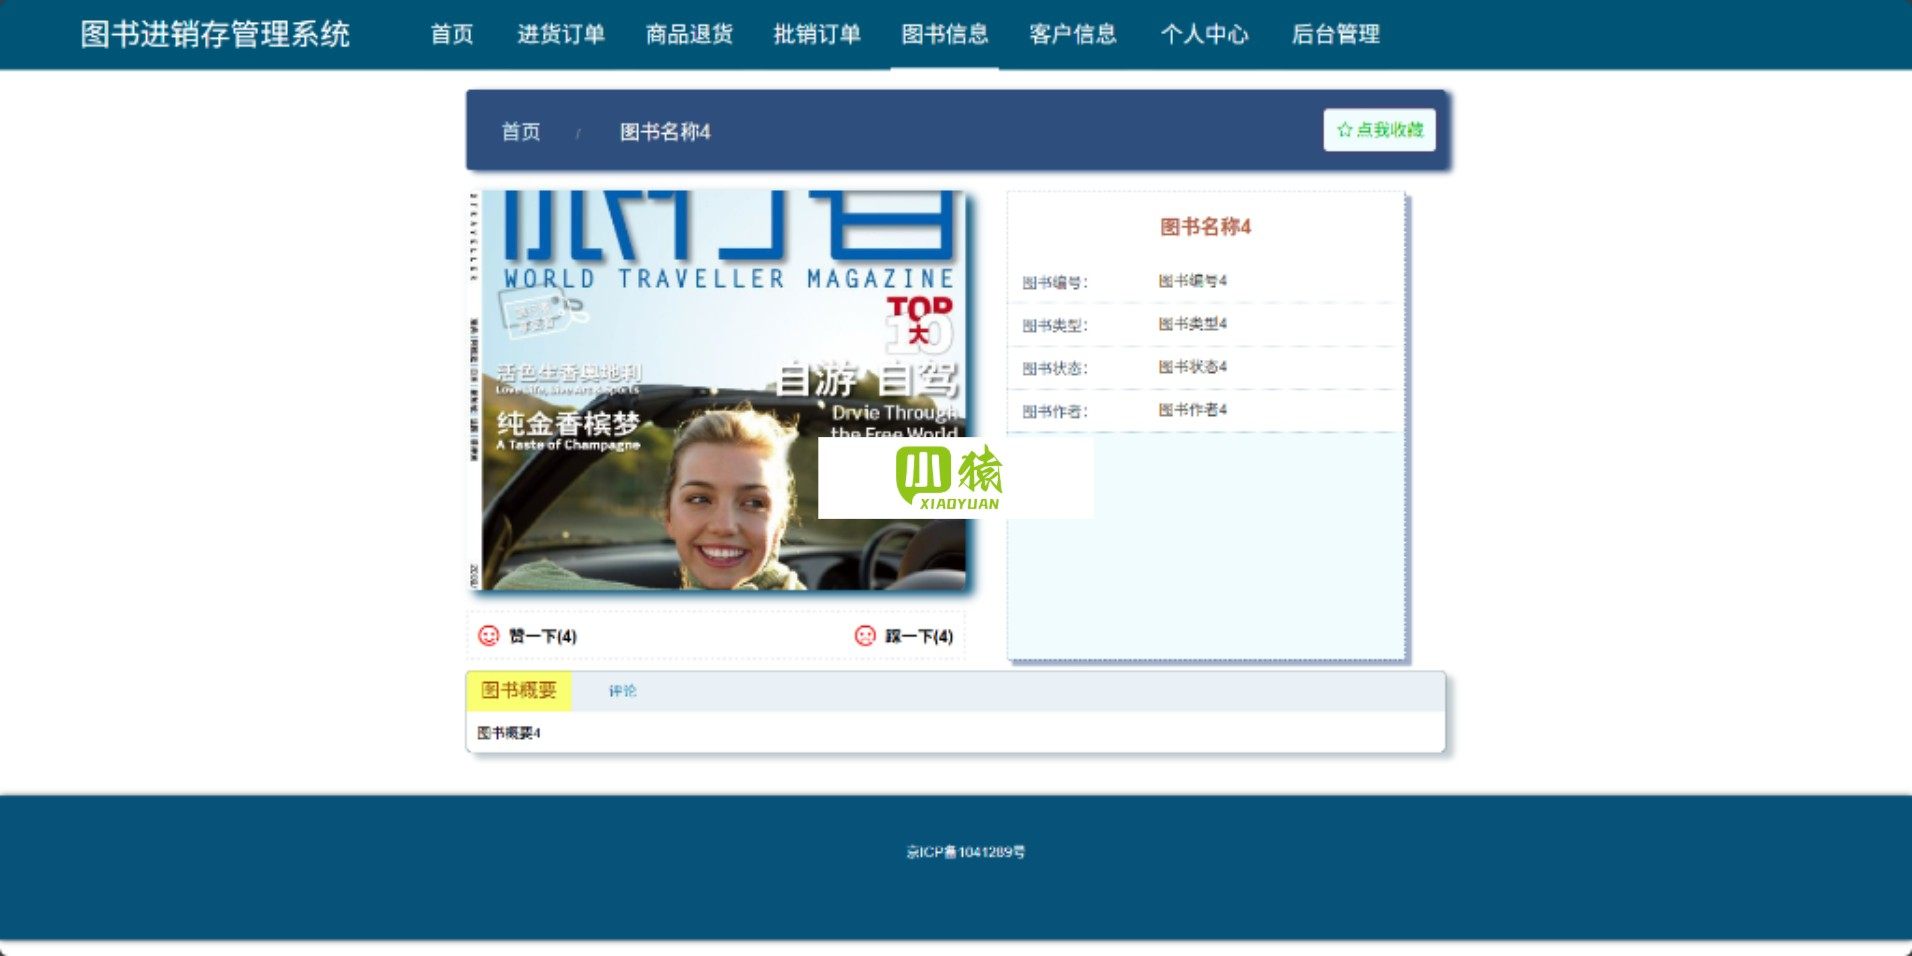Viewport: 1912px width, 956px height.
Task: Go to 进货订单 in the navigation bar
Action: tap(561, 34)
